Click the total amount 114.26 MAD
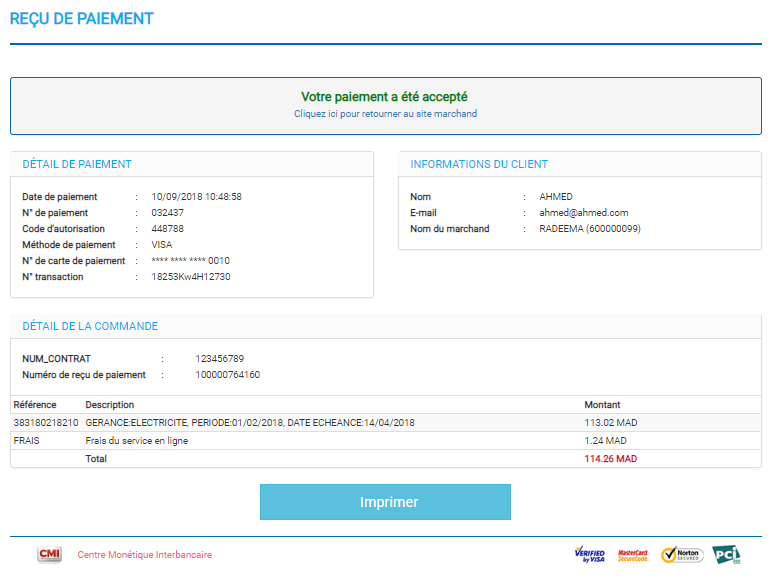777x579 pixels. tap(610, 459)
